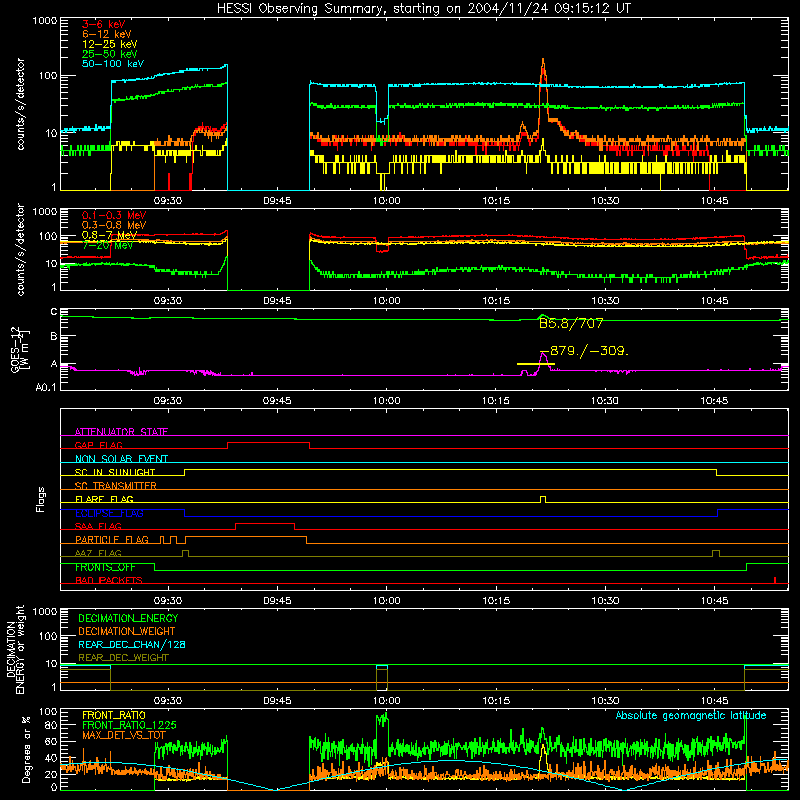Click the HESSI Observing Summary plot title
This screenshot has height=800, width=800.
424,9
